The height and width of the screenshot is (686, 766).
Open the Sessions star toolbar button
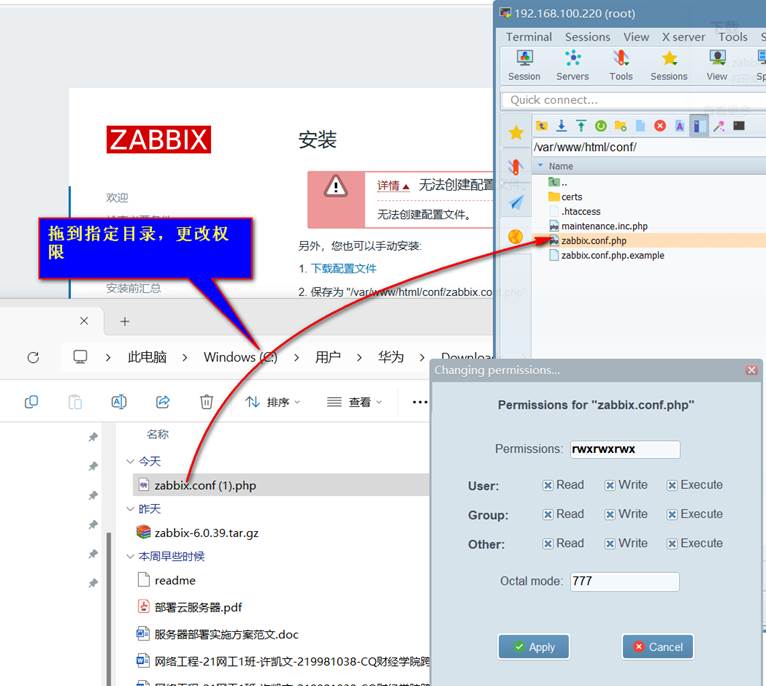click(669, 65)
